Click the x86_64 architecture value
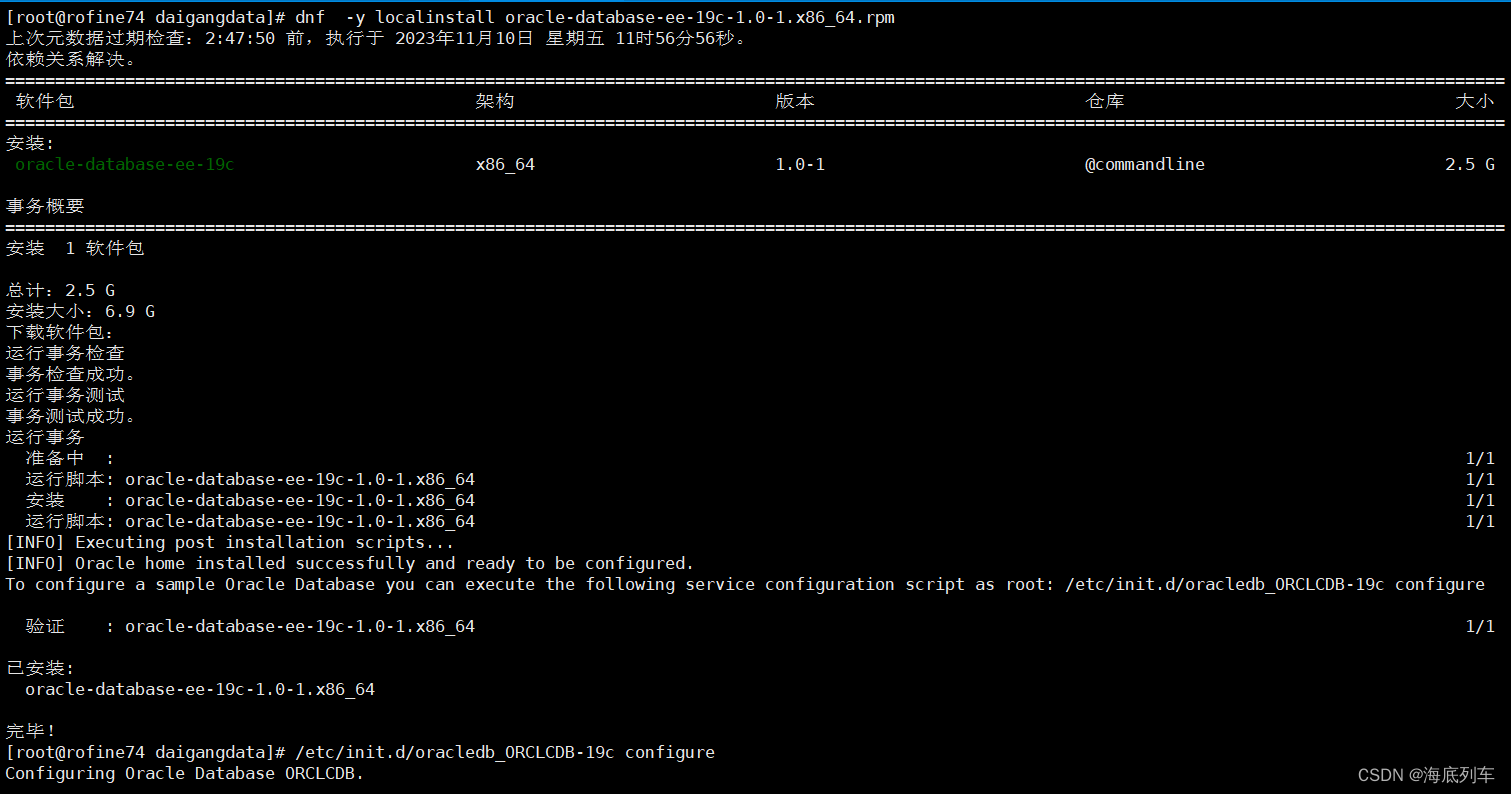The image size is (1511, 794). (505, 164)
